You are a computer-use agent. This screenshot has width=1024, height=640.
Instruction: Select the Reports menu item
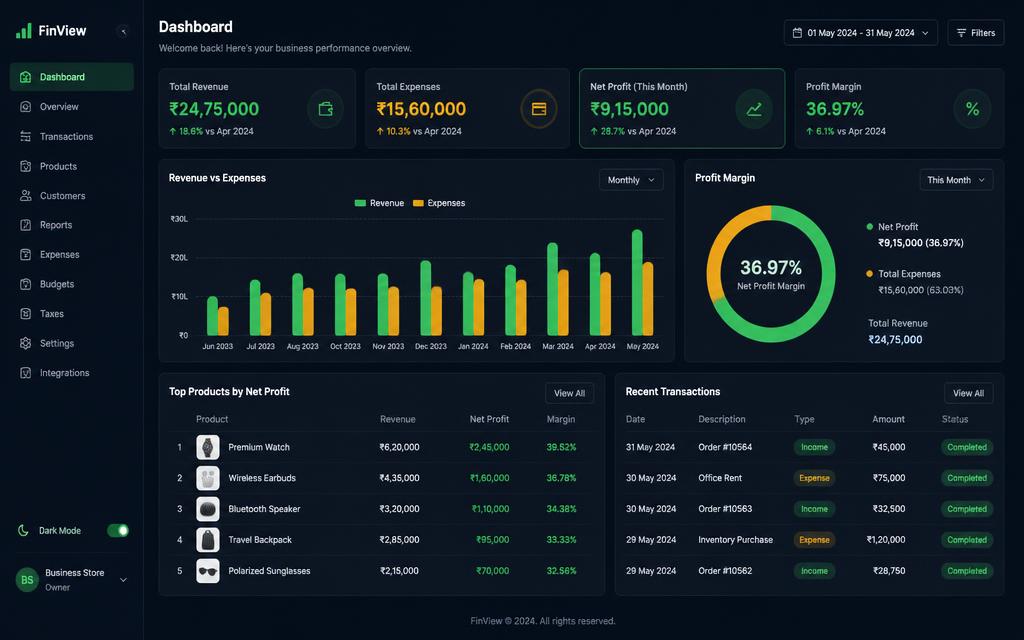pyautogui.click(x=72, y=225)
